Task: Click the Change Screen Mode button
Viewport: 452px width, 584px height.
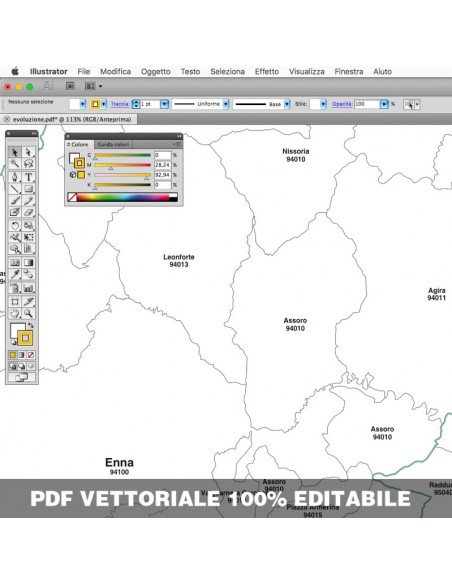Action: click(22, 377)
